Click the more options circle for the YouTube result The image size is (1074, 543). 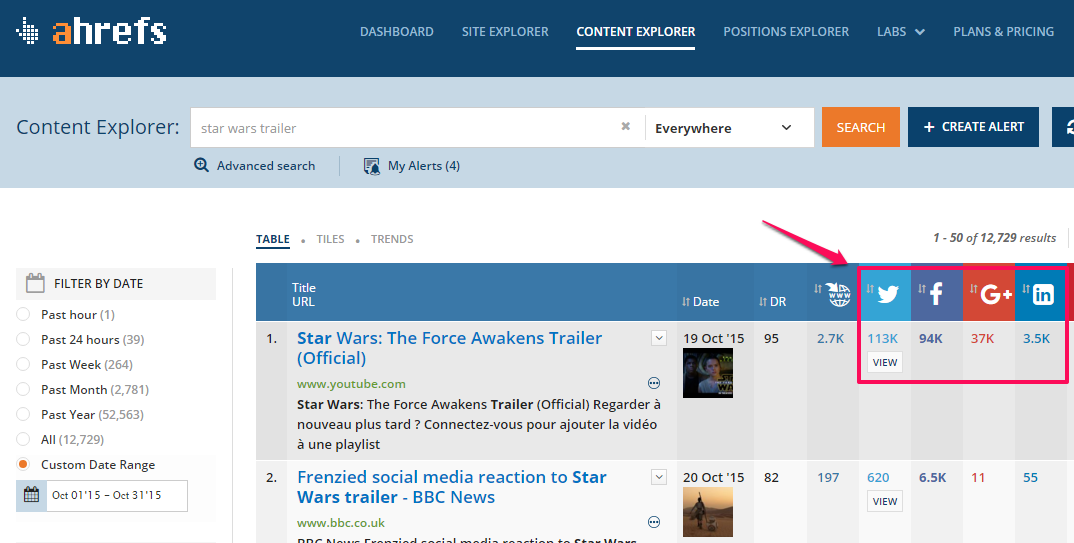[654, 383]
